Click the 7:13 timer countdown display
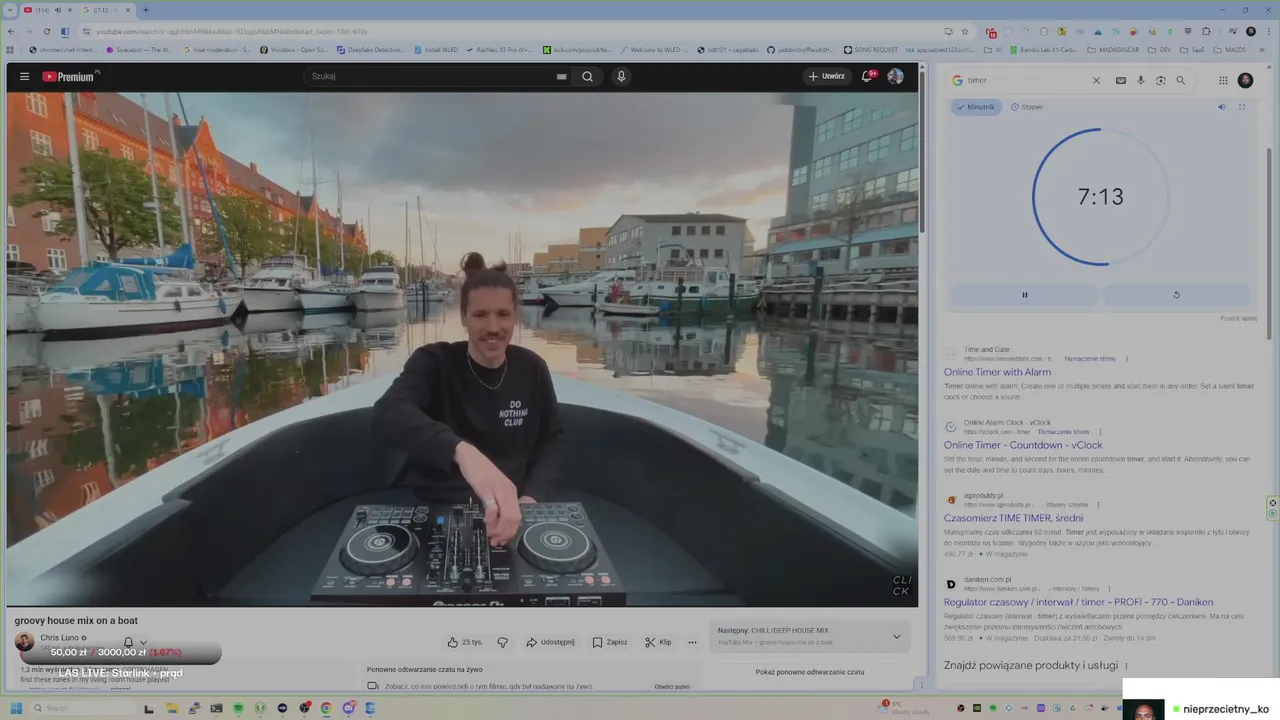This screenshot has height=720, width=1280. tap(1100, 197)
